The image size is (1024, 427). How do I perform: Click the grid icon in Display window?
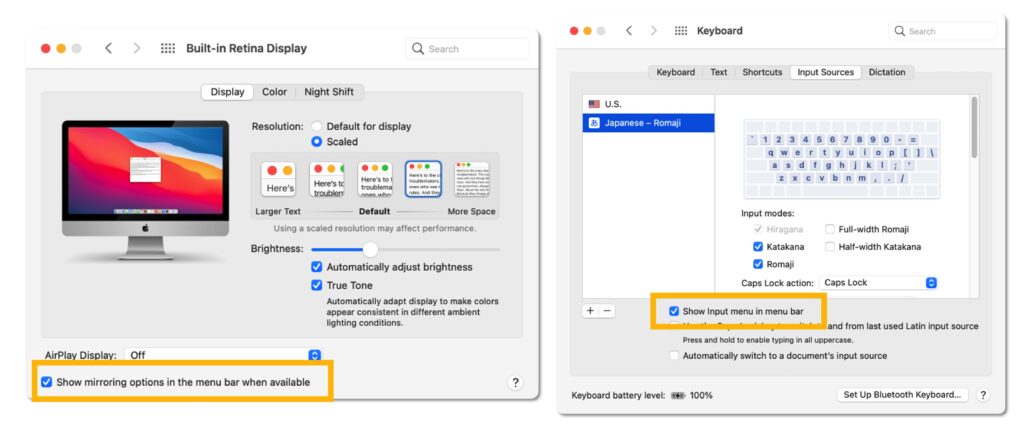pos(168,48)
